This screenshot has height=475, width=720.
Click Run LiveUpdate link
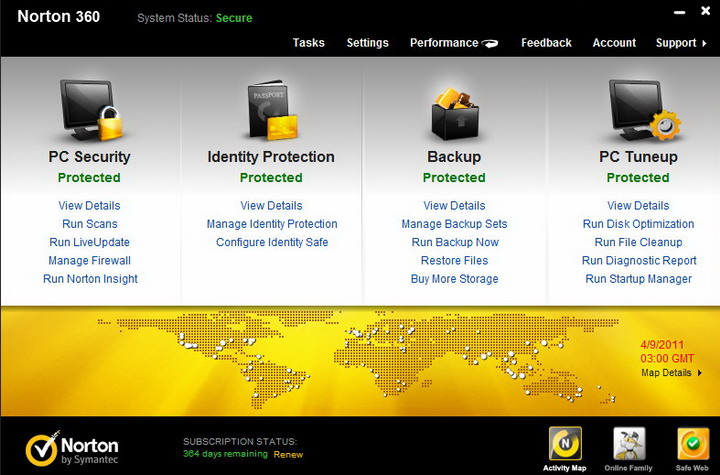[x=90, y=242]
